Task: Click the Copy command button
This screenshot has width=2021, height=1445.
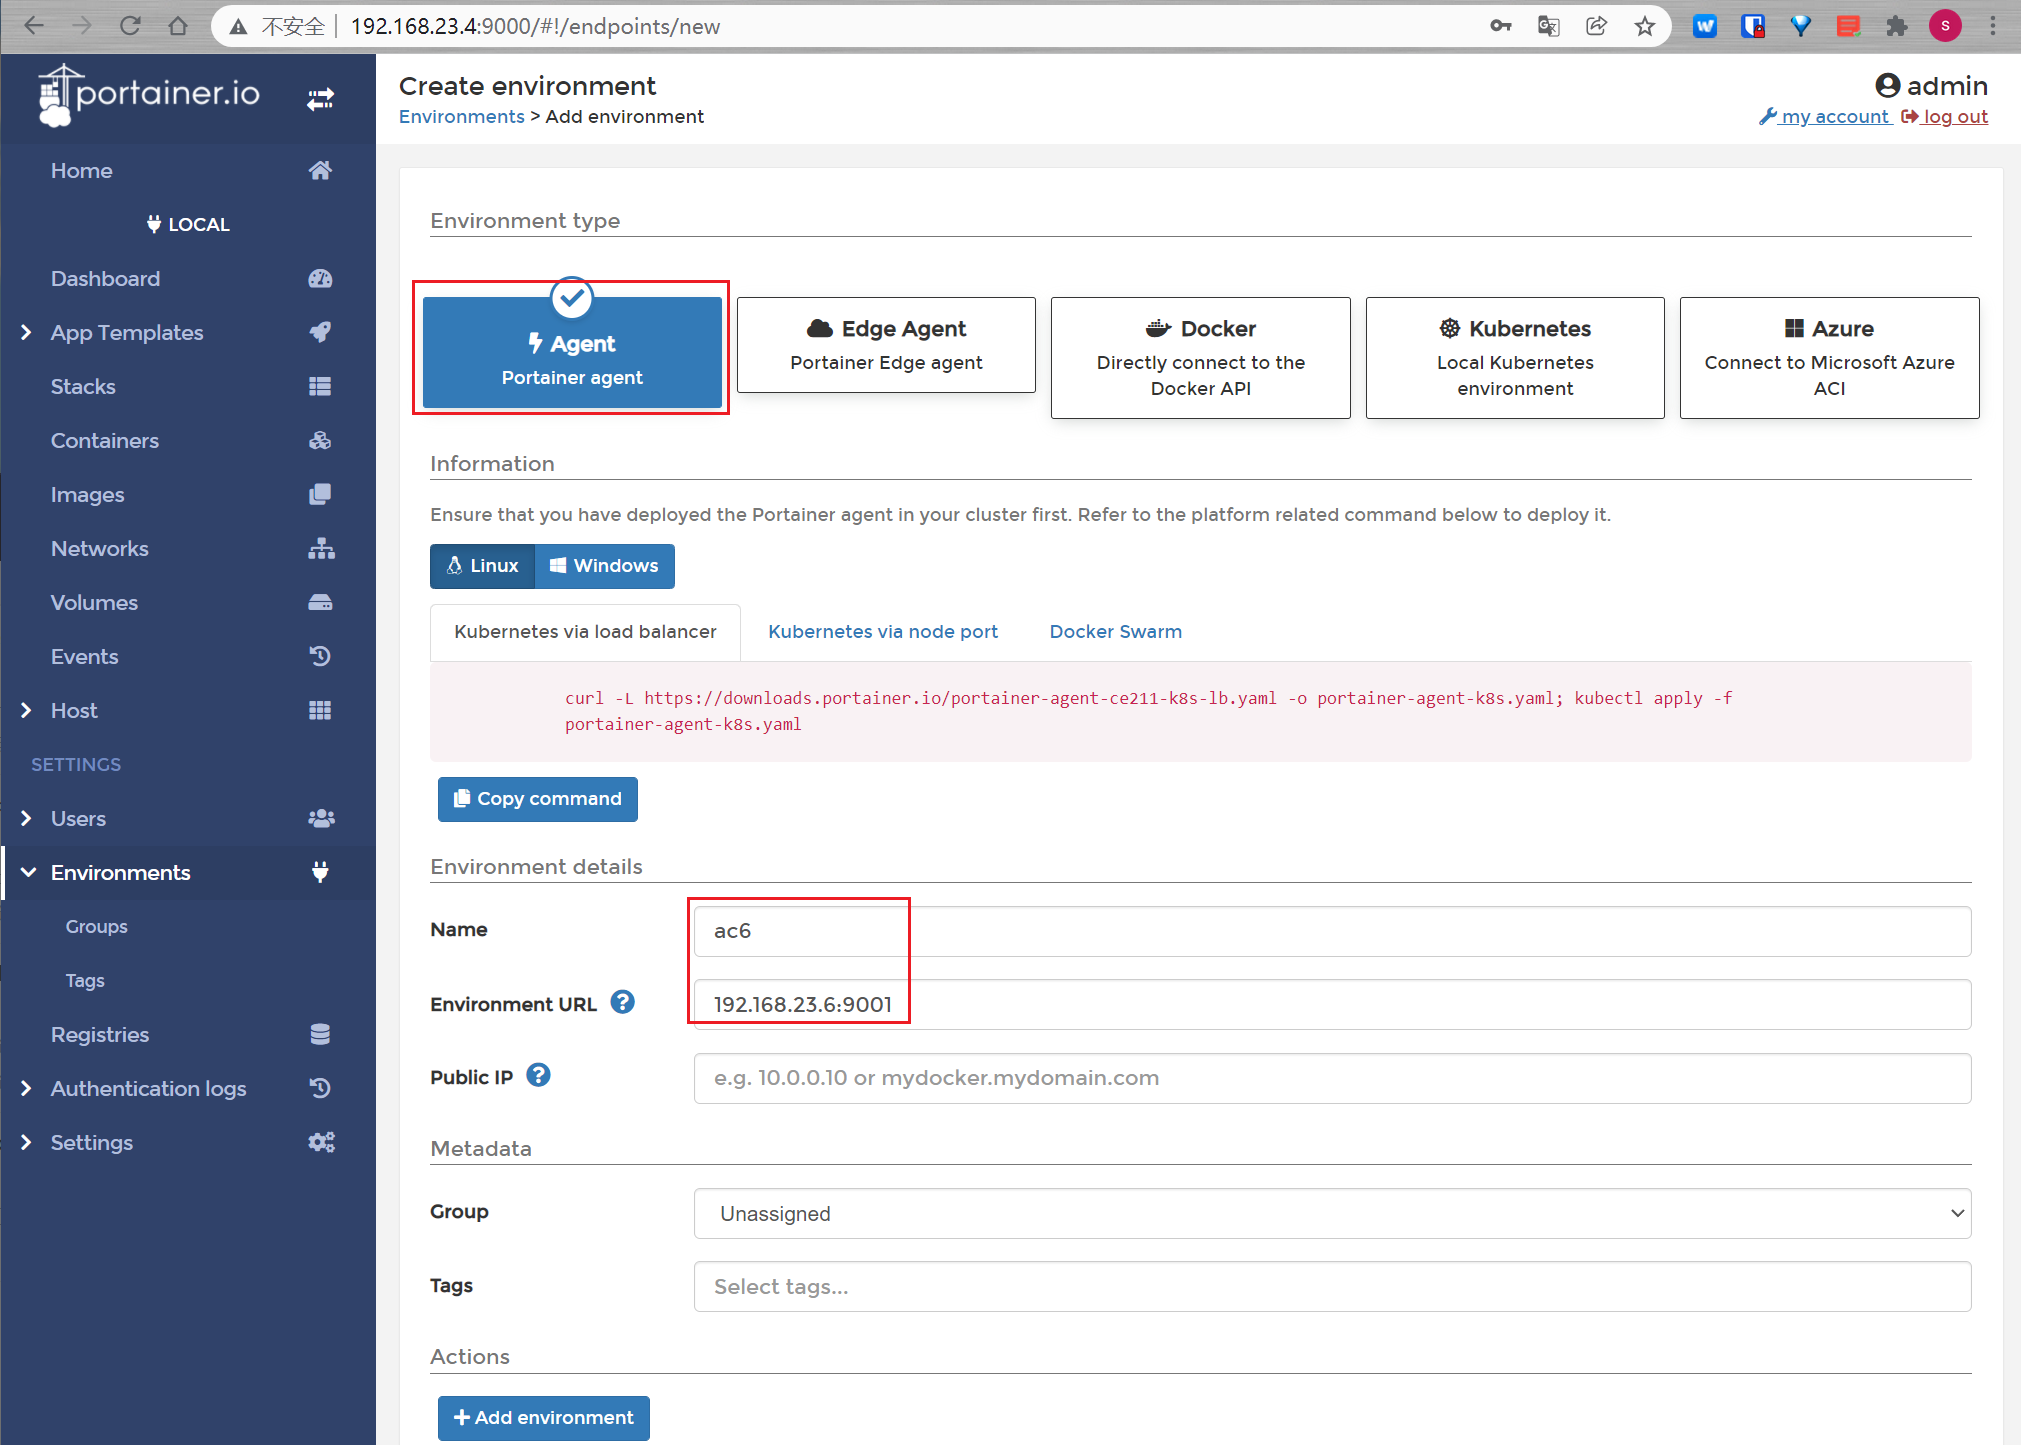Action: [x=538, y=799]
